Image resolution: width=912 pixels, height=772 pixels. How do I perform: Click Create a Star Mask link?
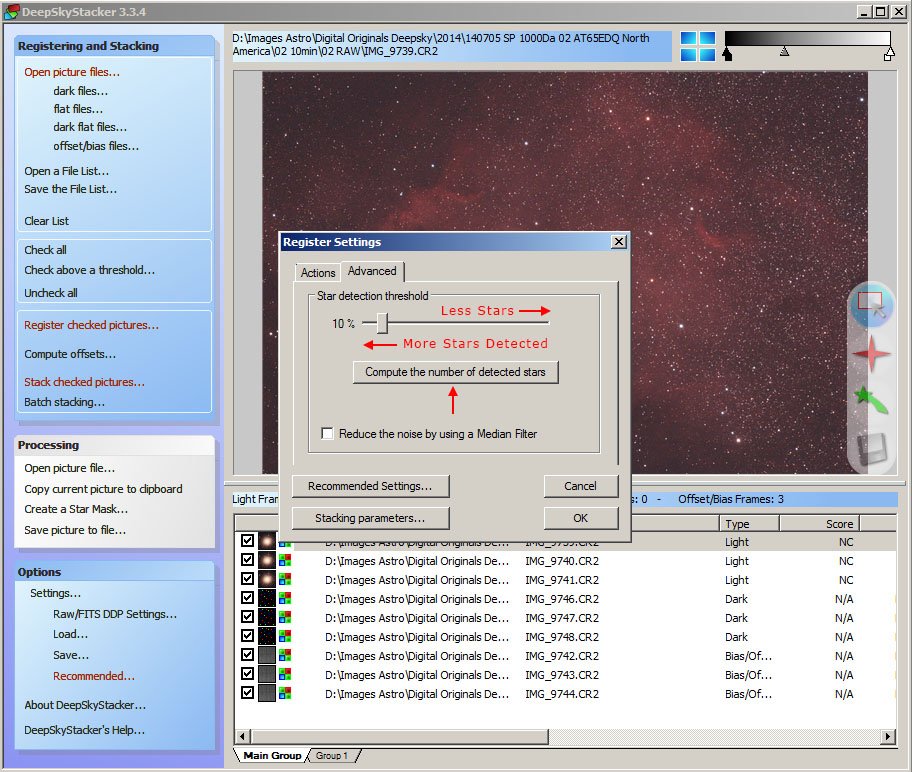pyautogui.click(x=76, y=509)
